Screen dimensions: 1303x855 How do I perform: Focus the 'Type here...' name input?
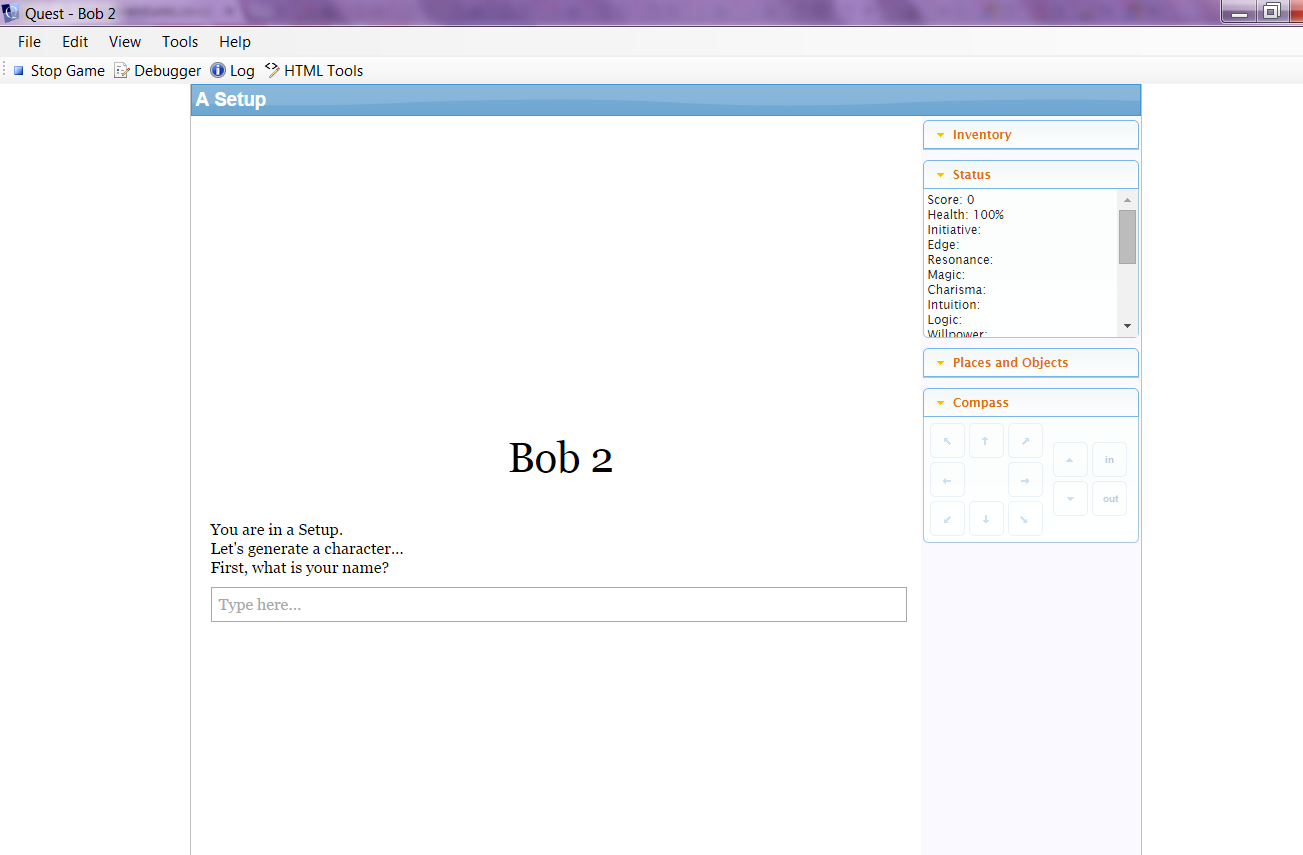[558, 605]
